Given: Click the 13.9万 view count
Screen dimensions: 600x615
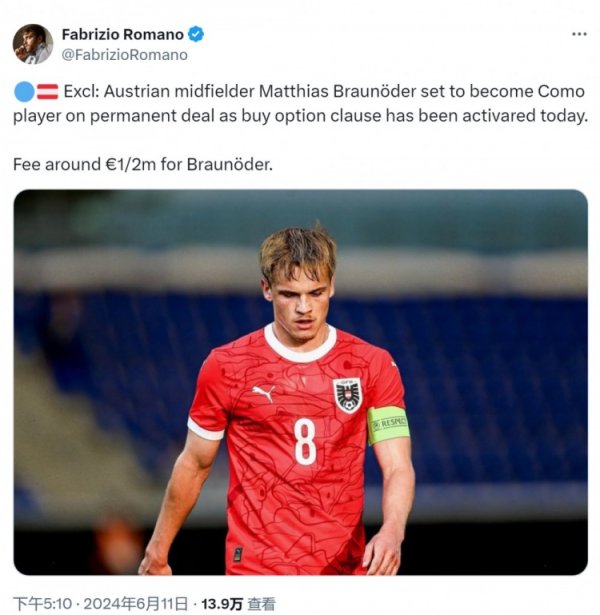Looking at the screenshot, I should 222,604.
